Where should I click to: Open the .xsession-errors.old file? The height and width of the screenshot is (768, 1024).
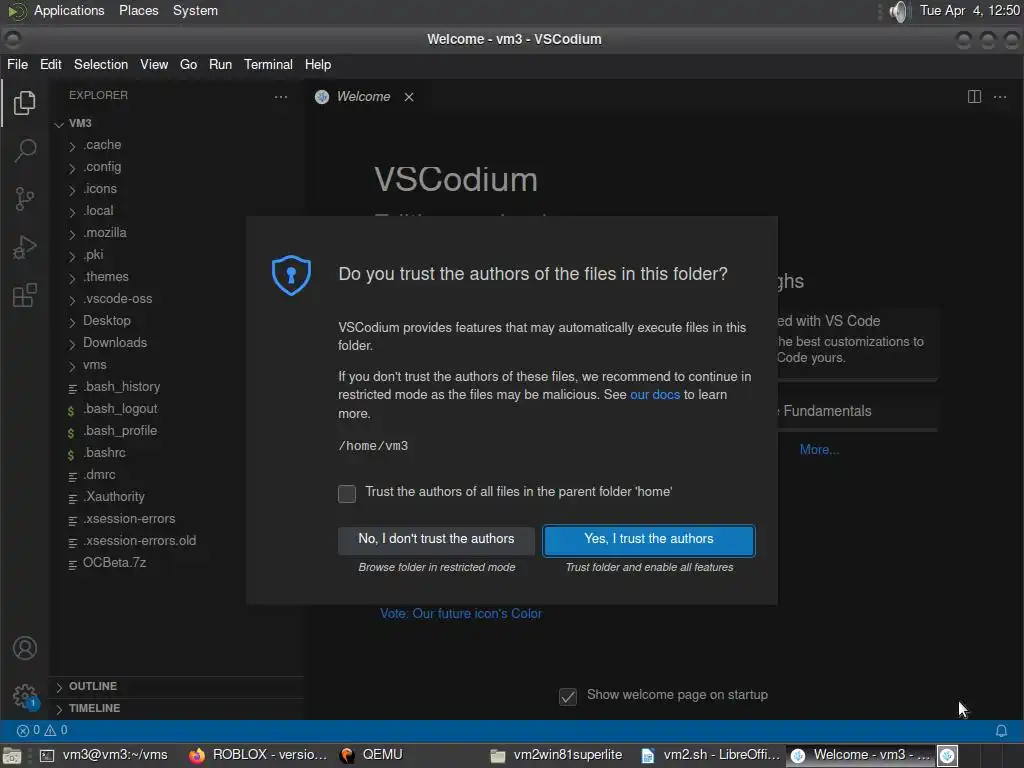click(x=139, y=541)
